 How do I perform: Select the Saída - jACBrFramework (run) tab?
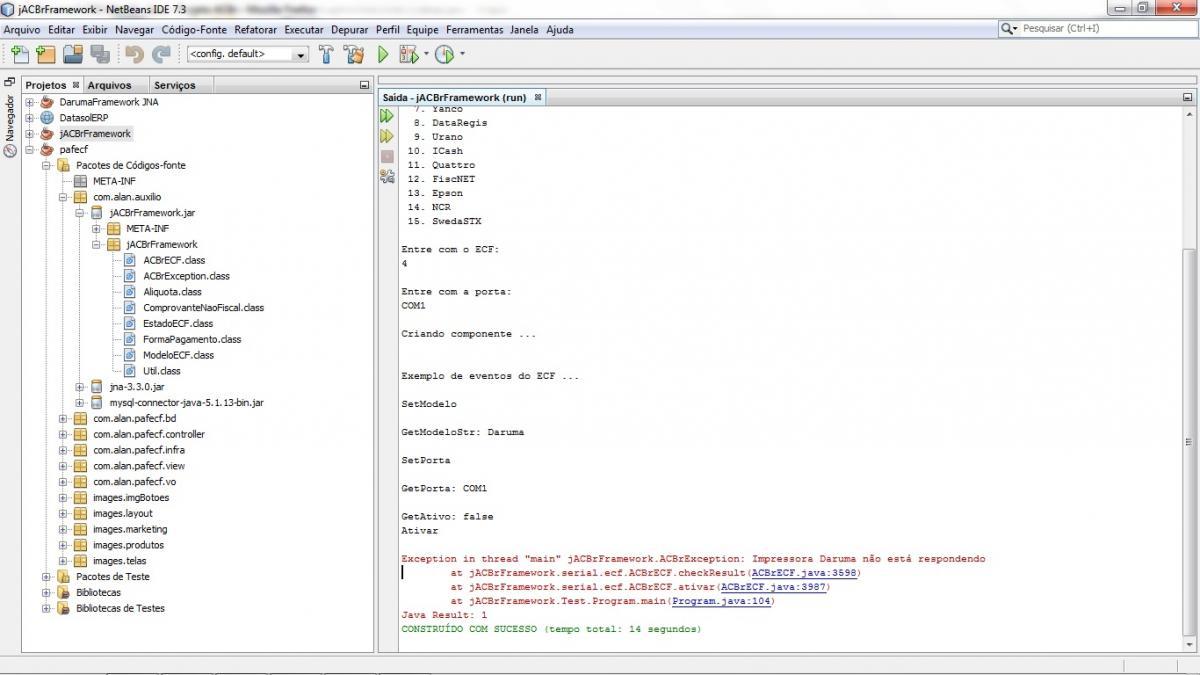[454, 97]
